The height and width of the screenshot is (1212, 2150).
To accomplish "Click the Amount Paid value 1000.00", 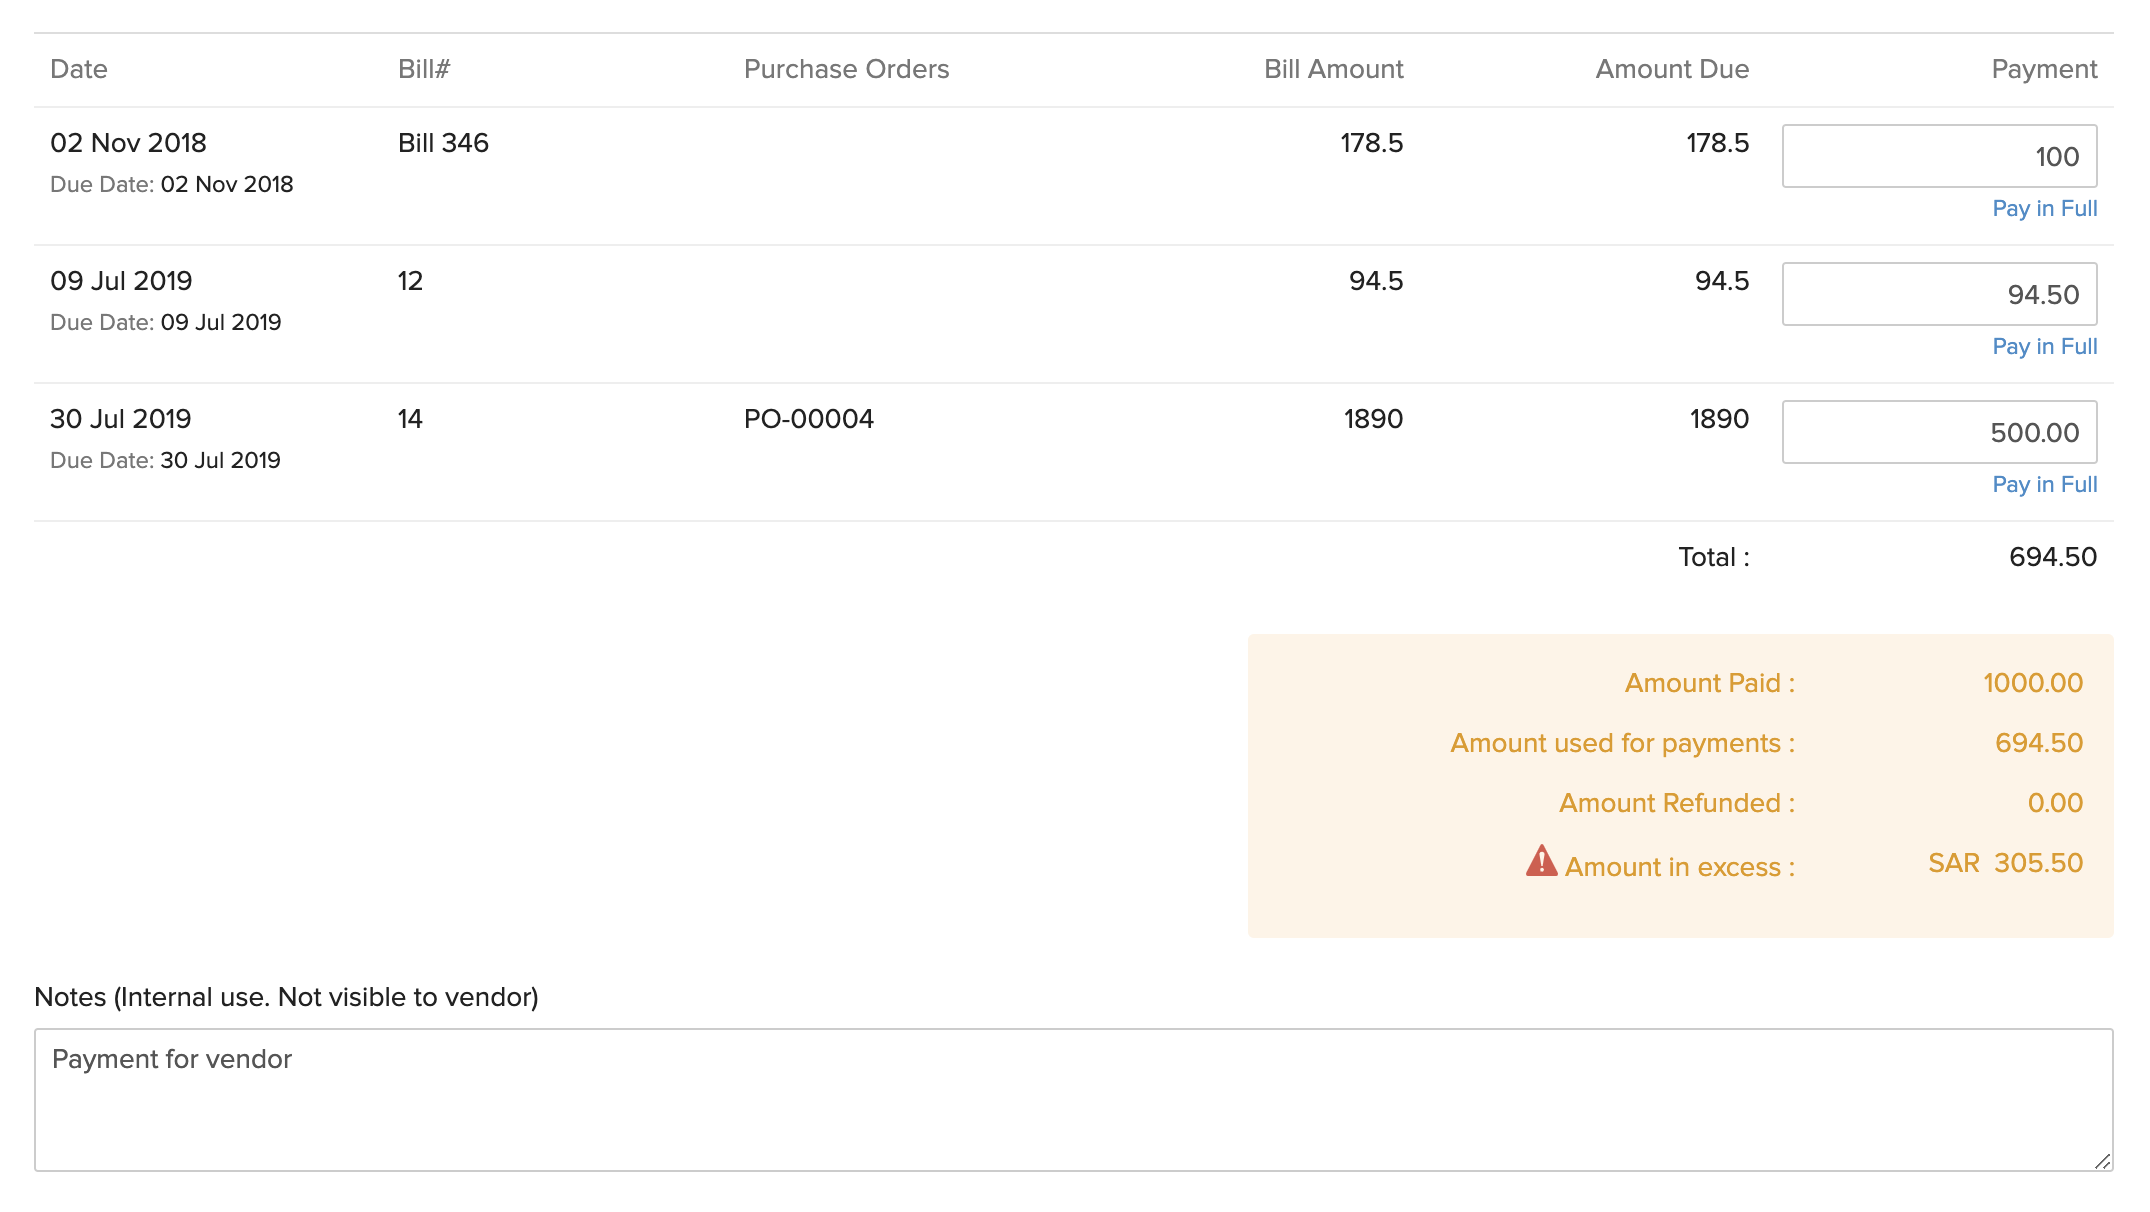I will [2032, 683].
